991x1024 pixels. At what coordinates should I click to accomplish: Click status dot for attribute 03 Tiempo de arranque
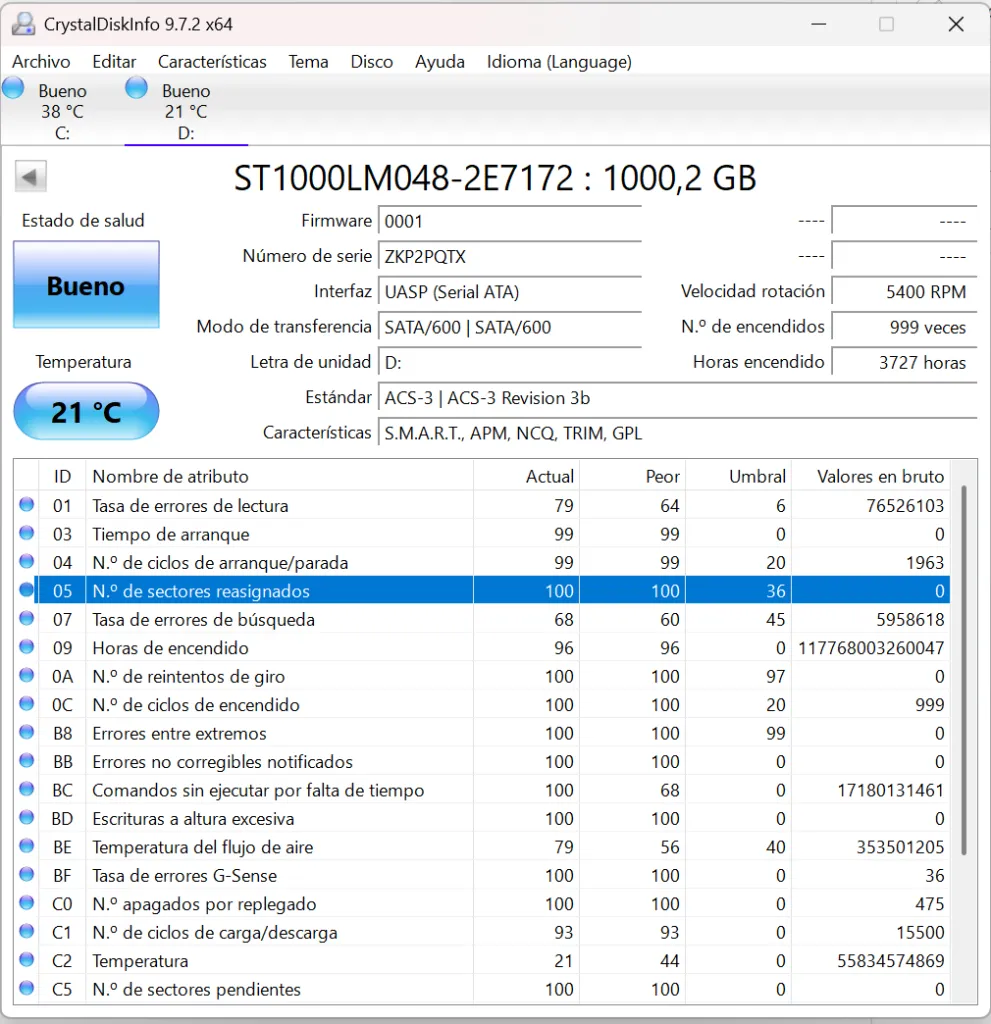click(27, 534)
